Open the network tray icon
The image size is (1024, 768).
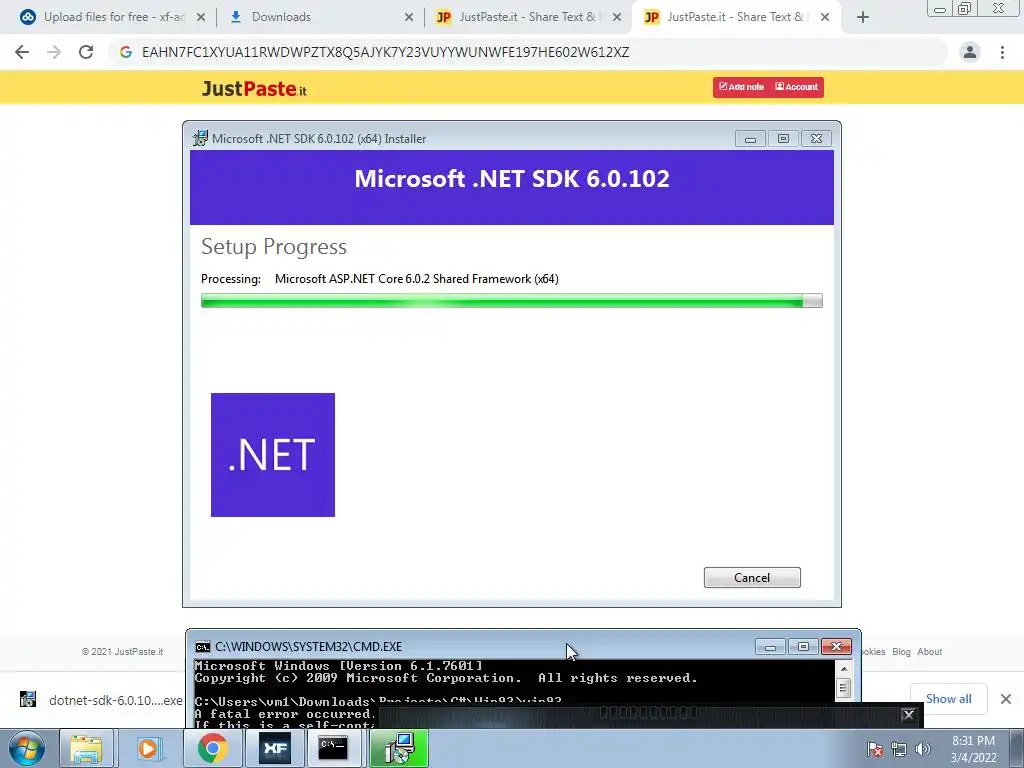click(899, 749)
